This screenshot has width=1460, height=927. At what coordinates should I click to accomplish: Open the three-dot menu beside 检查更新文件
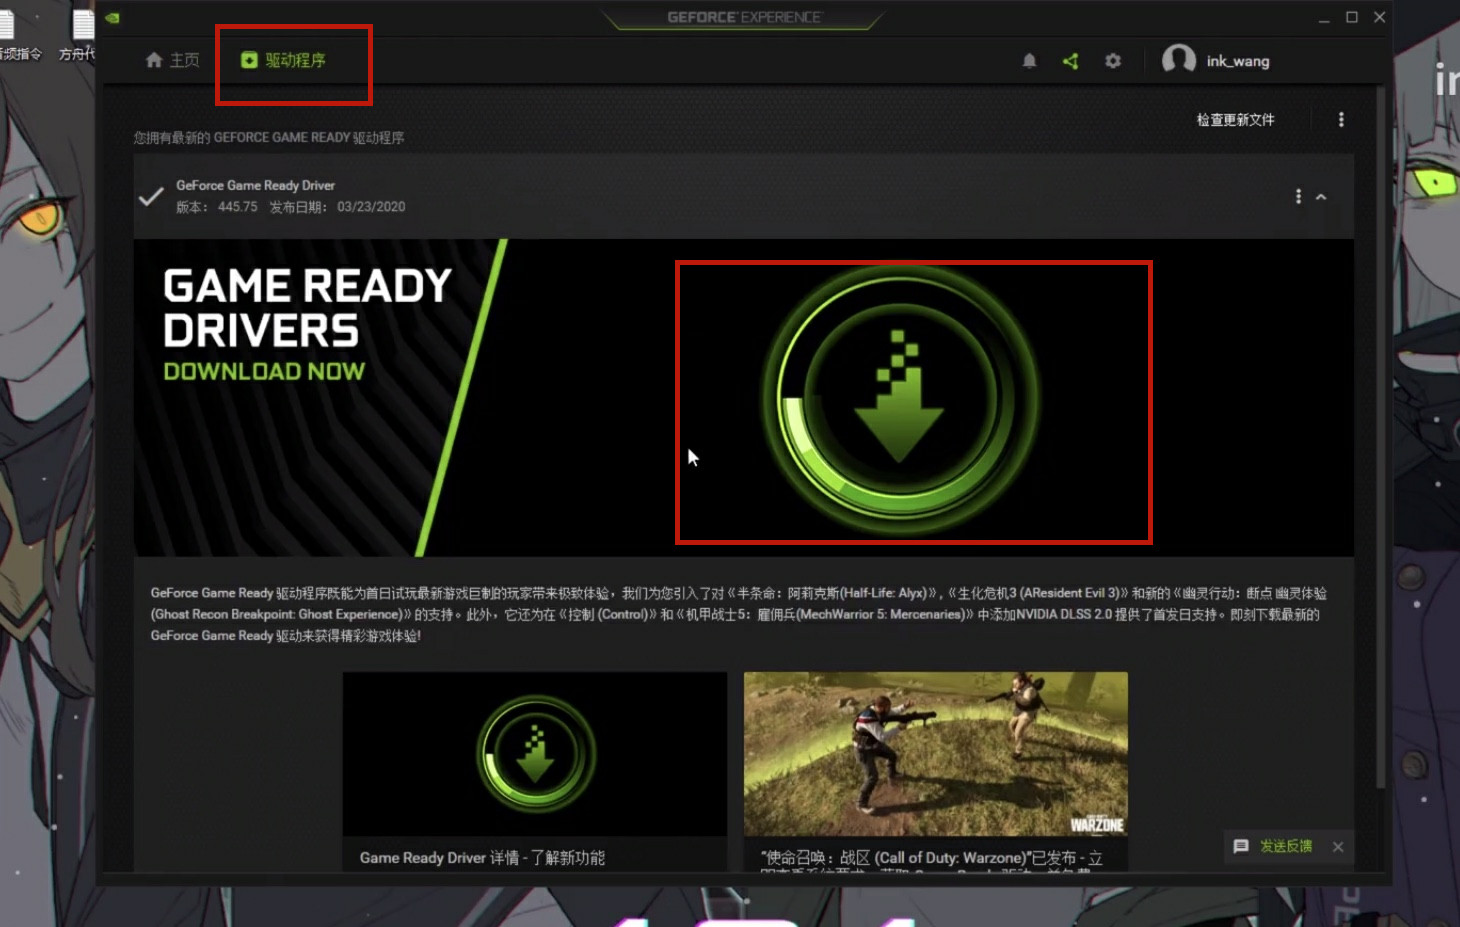tap(1341, 120)
